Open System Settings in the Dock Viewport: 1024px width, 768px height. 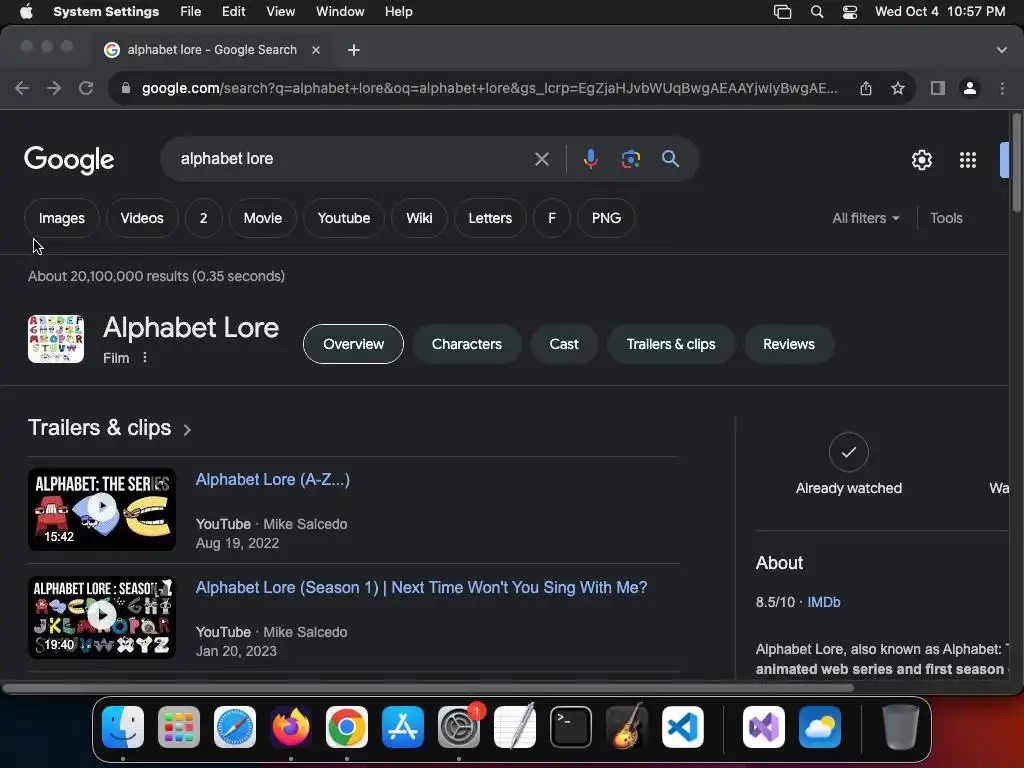(459, 727)
